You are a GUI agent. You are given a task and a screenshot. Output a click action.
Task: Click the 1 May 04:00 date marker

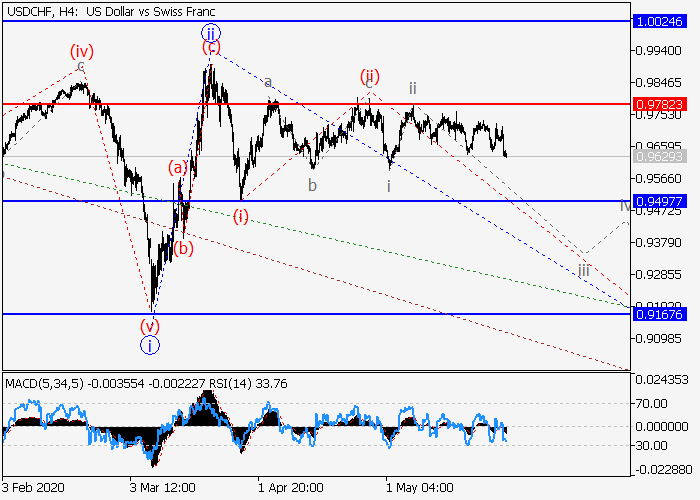(x=419, y=487)
